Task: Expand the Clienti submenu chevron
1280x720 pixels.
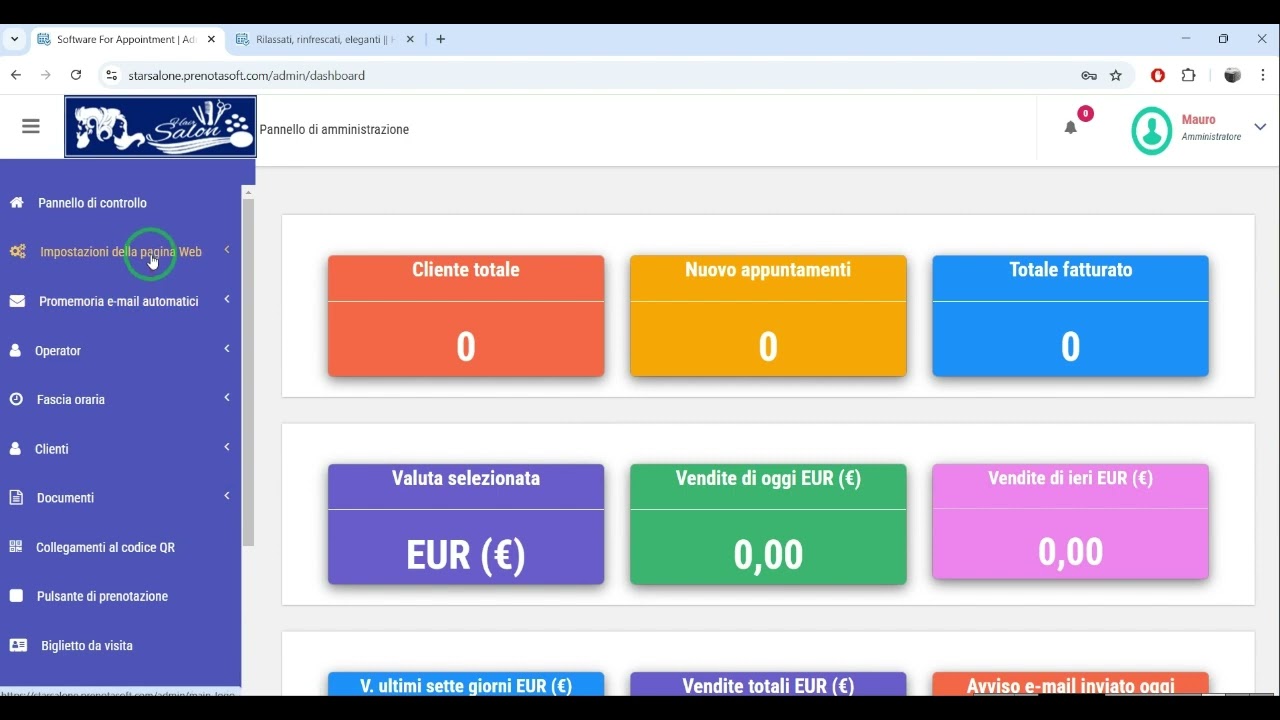Action: point(227,446)
